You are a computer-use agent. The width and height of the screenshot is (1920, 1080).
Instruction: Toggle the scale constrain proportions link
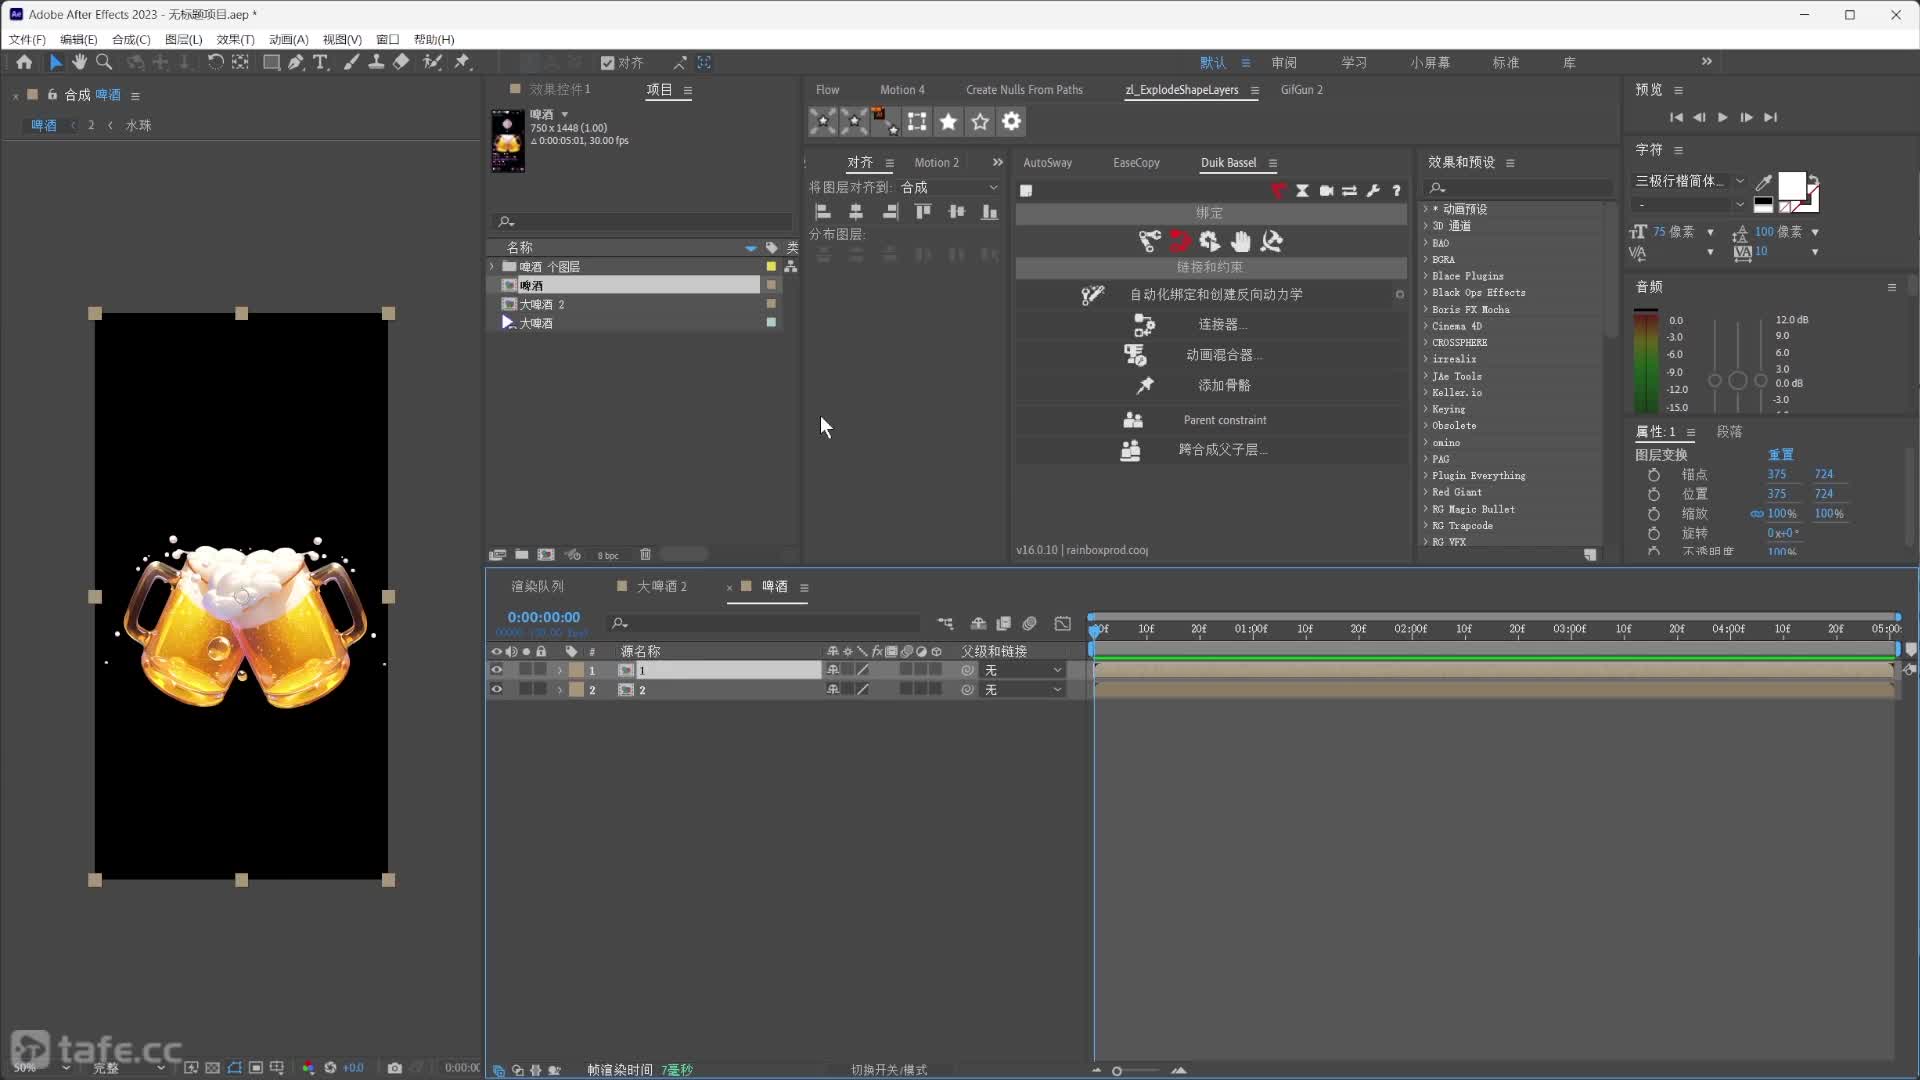point(1756,514)
